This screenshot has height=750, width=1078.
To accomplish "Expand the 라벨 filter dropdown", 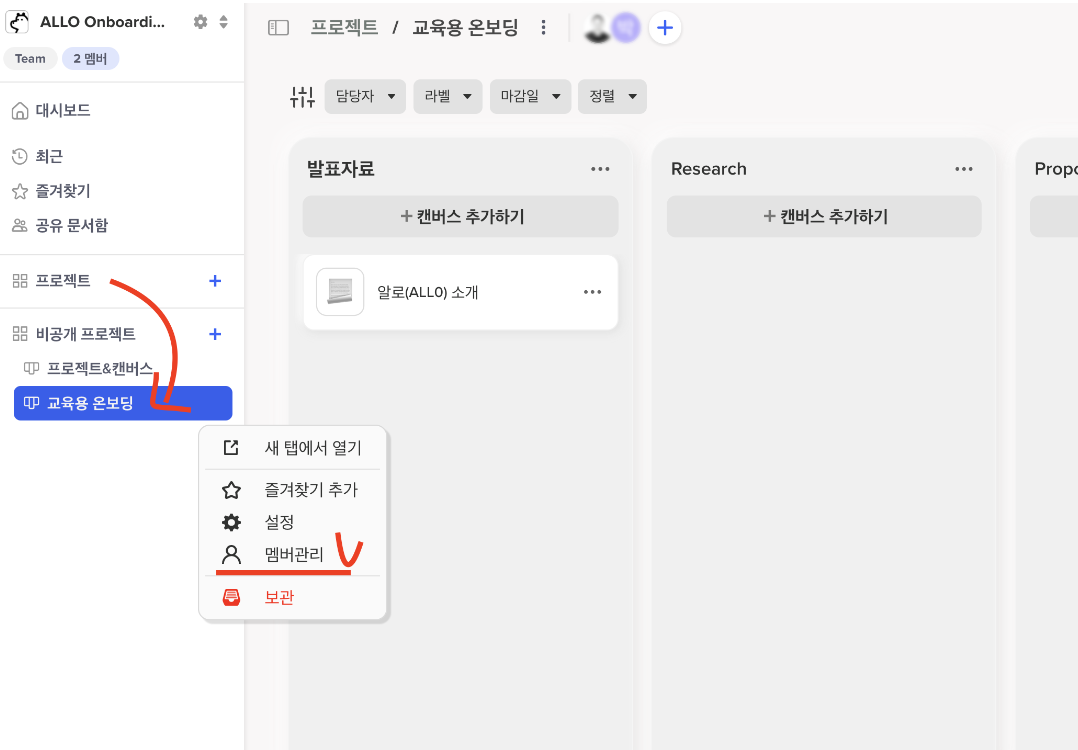I will (x=447, y=97).
